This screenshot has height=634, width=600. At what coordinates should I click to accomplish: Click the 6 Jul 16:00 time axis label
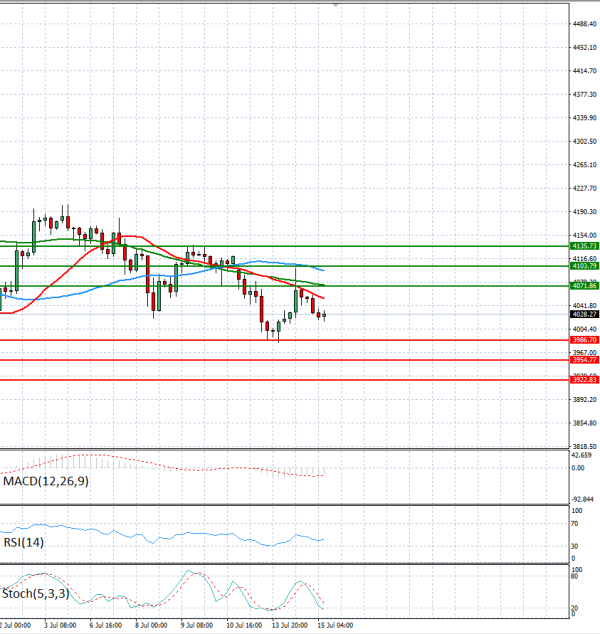(x=106, y=625)
